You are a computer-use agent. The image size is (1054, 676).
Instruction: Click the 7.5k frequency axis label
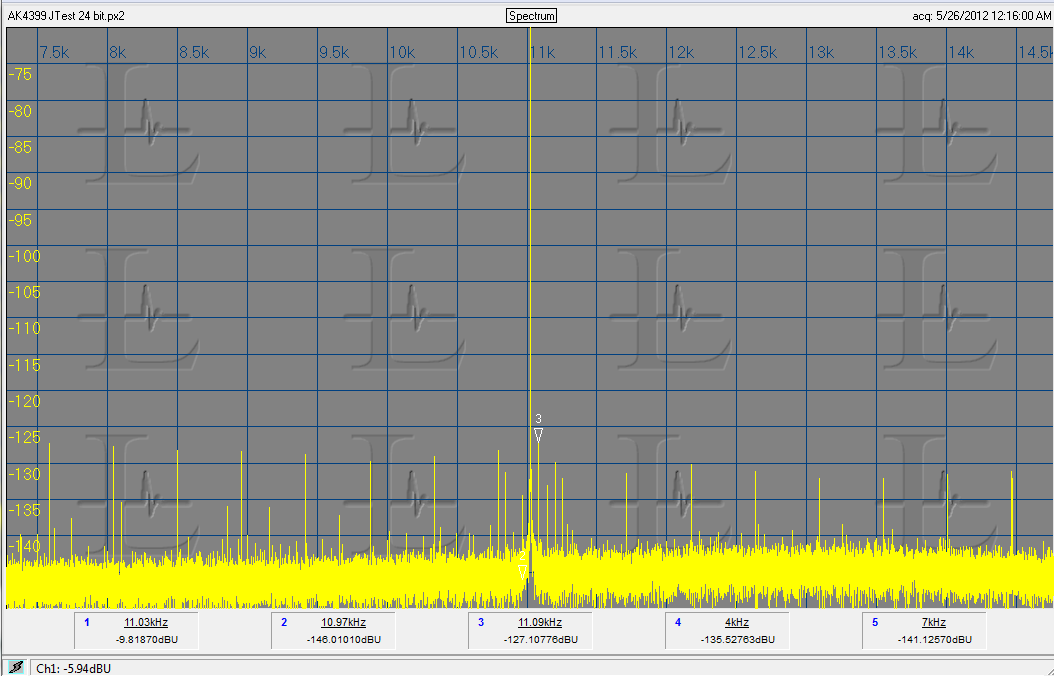tap(54, 52)
